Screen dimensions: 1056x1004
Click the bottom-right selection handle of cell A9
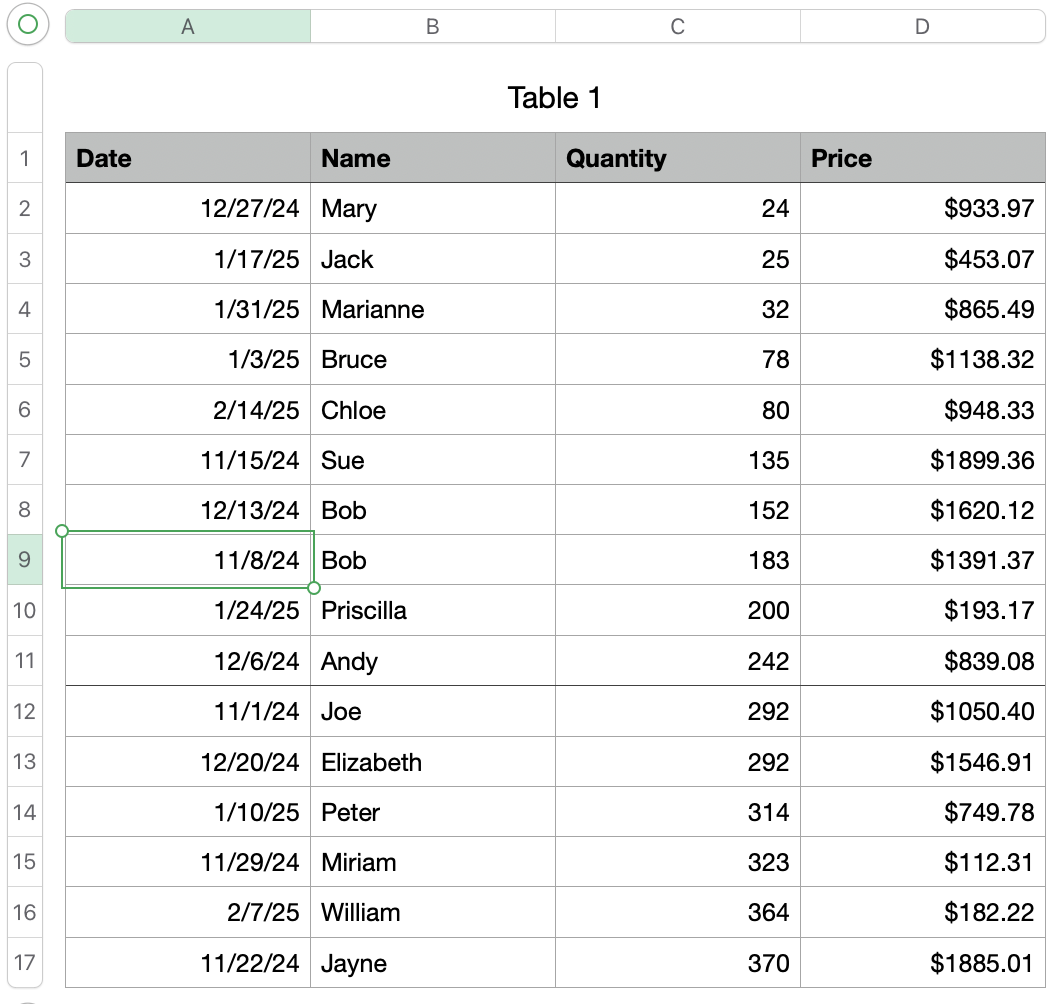coord(314,587)
